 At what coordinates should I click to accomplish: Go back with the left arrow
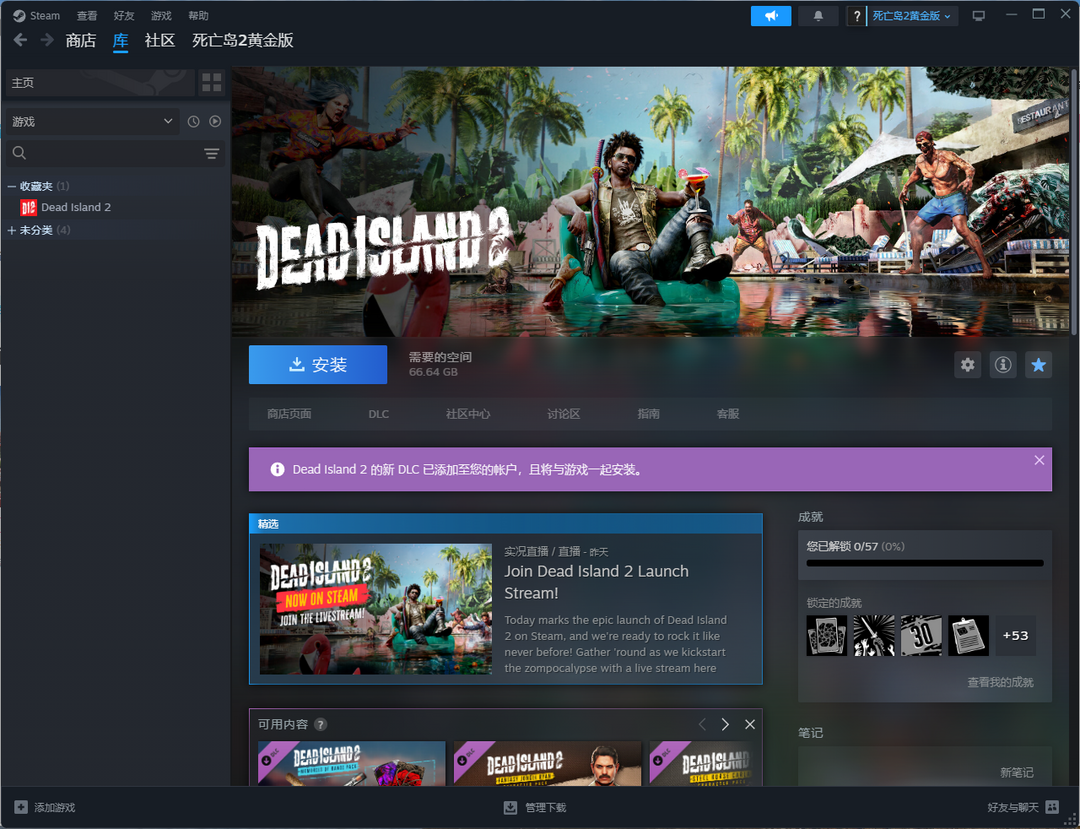(x=20, y=41)
